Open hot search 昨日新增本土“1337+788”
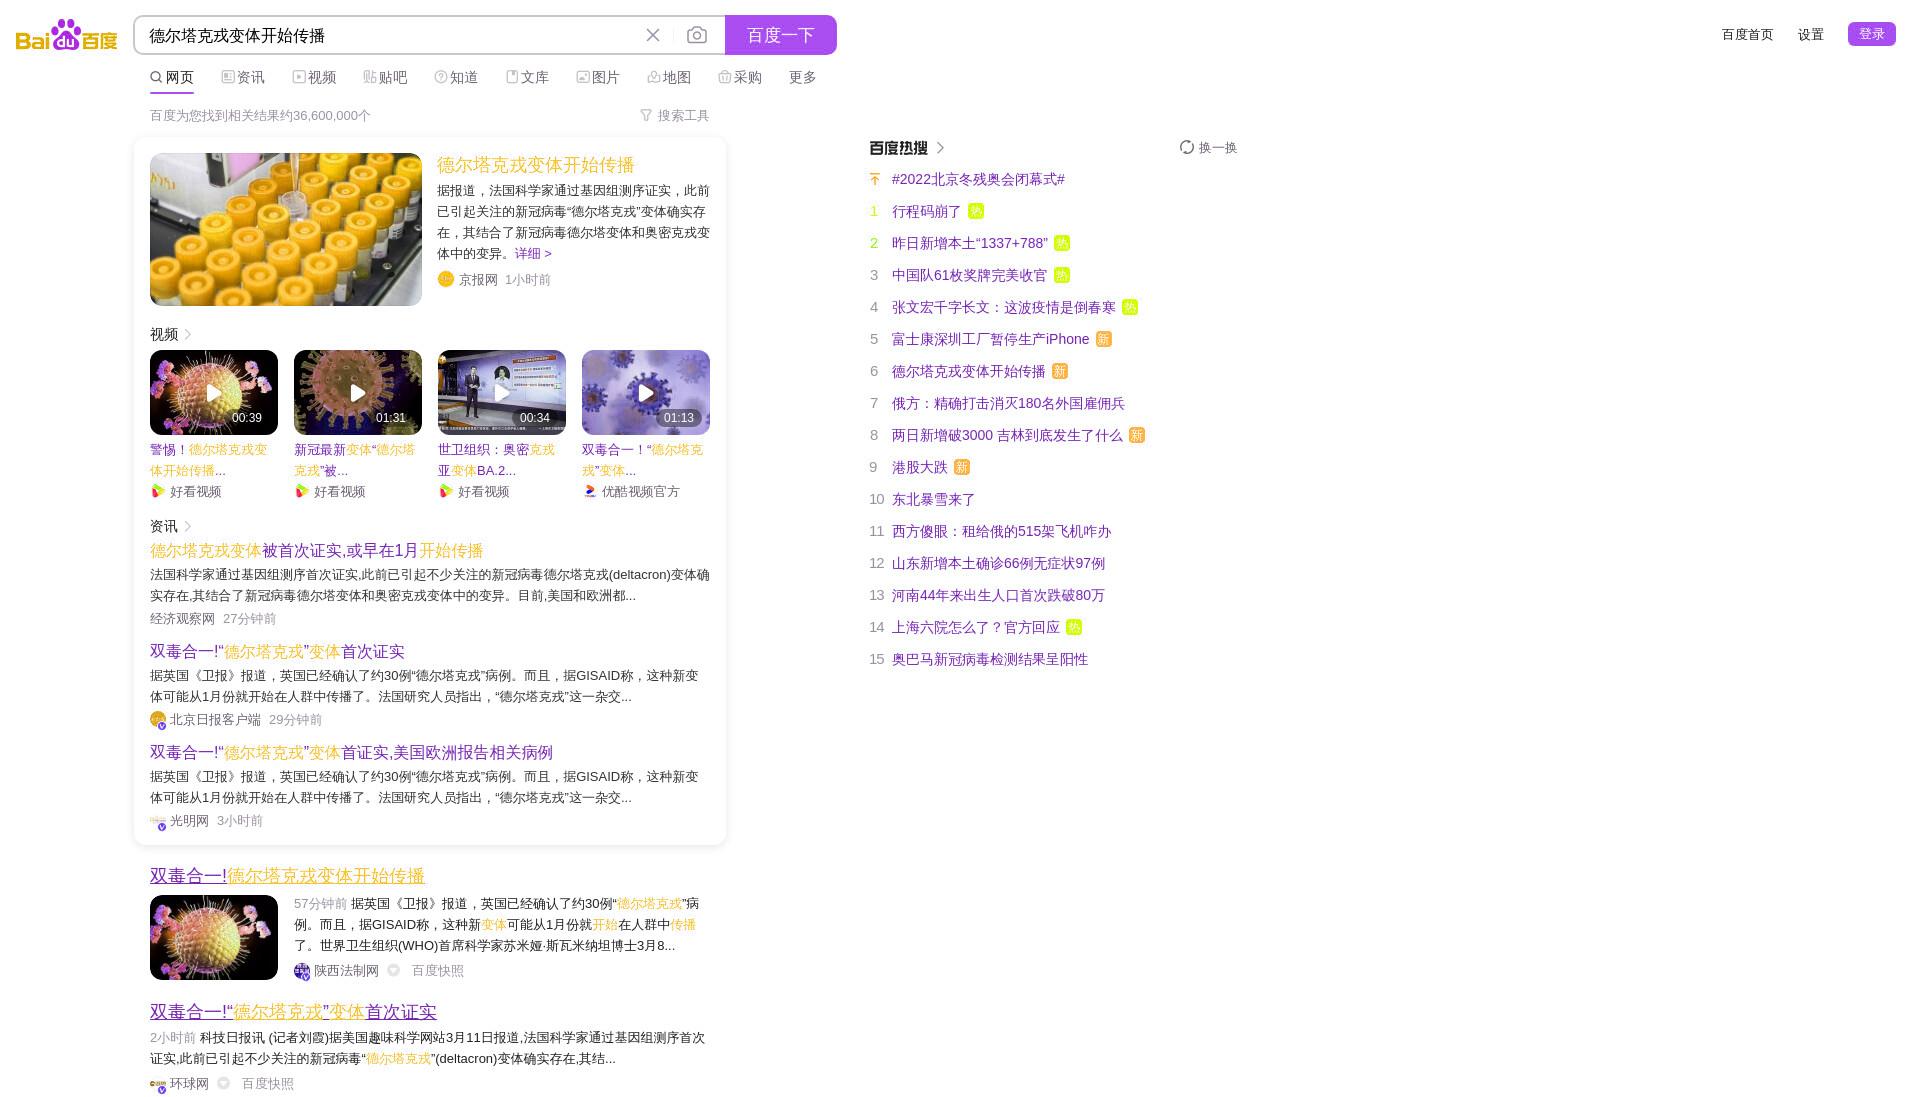The width and height of the screenshot is (1920, 1097). [x=970, y=243]
